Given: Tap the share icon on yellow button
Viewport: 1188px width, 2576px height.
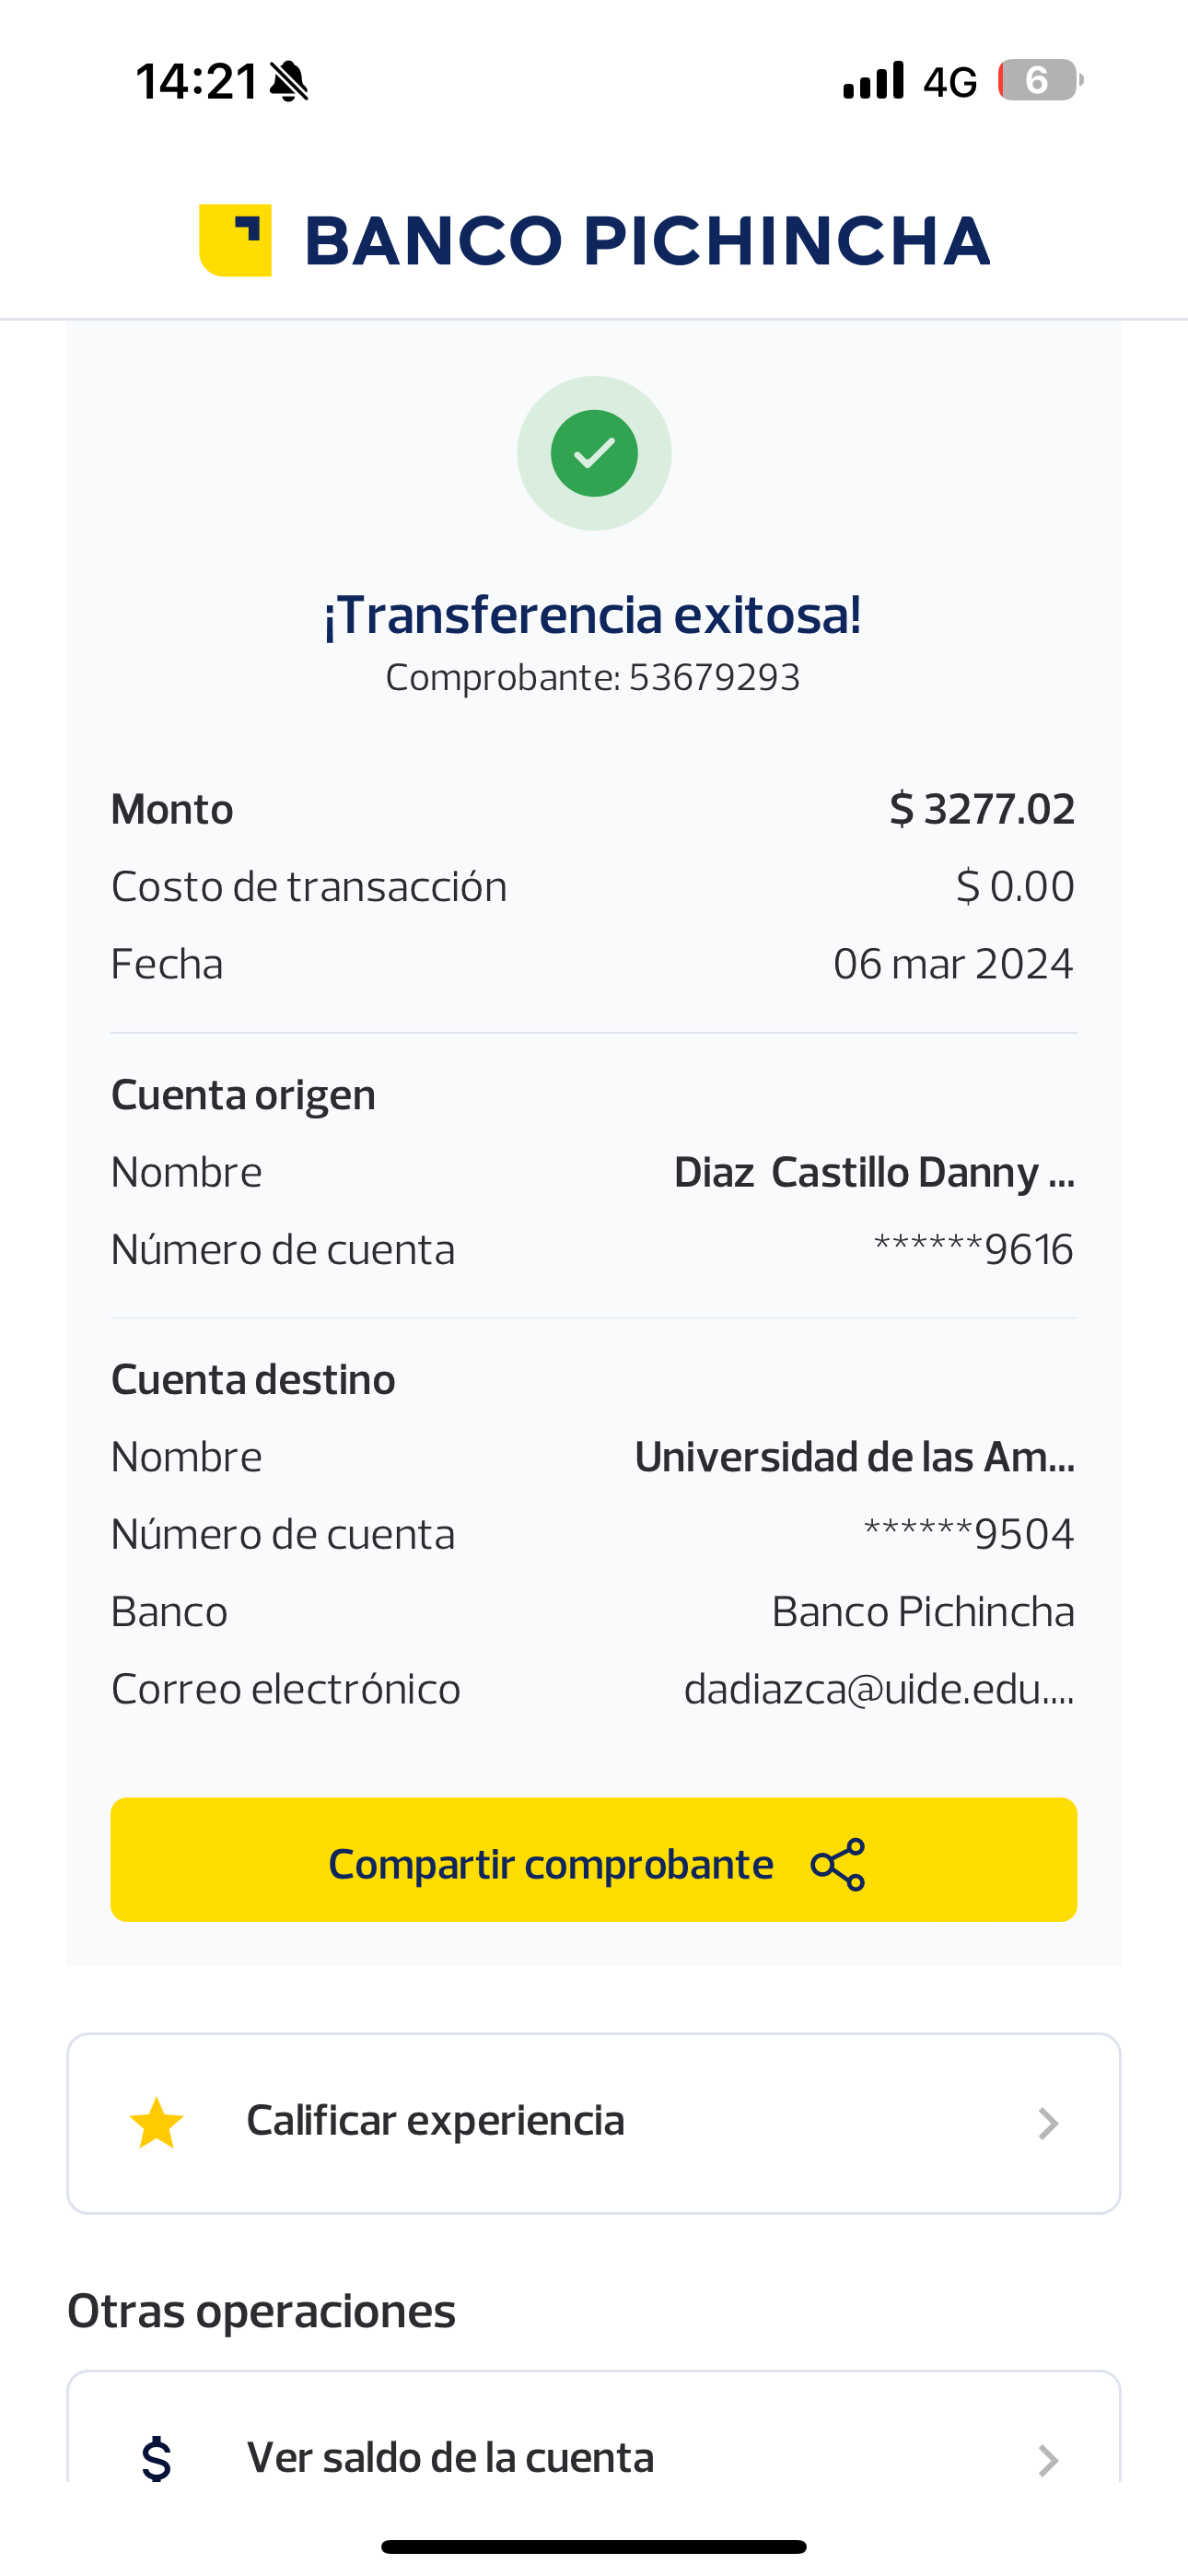Looking at the screenshot, I should [838, 1864].
